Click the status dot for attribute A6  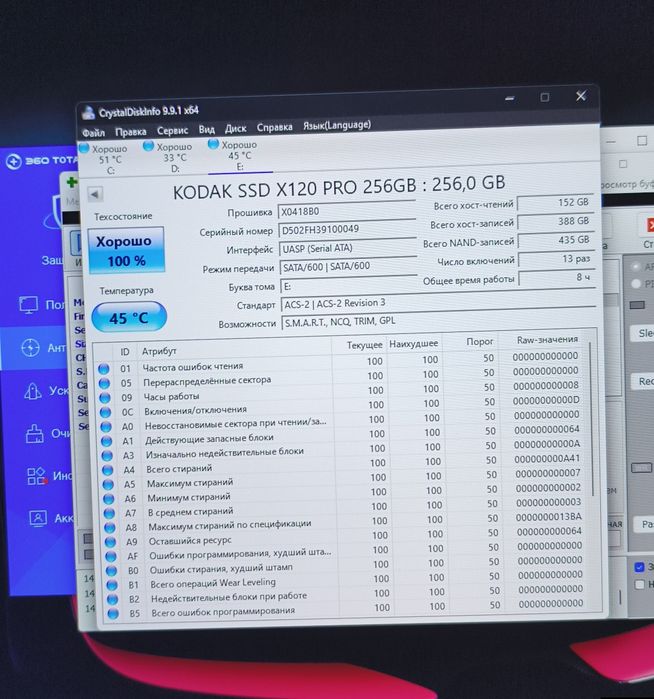tap(108, 499)
